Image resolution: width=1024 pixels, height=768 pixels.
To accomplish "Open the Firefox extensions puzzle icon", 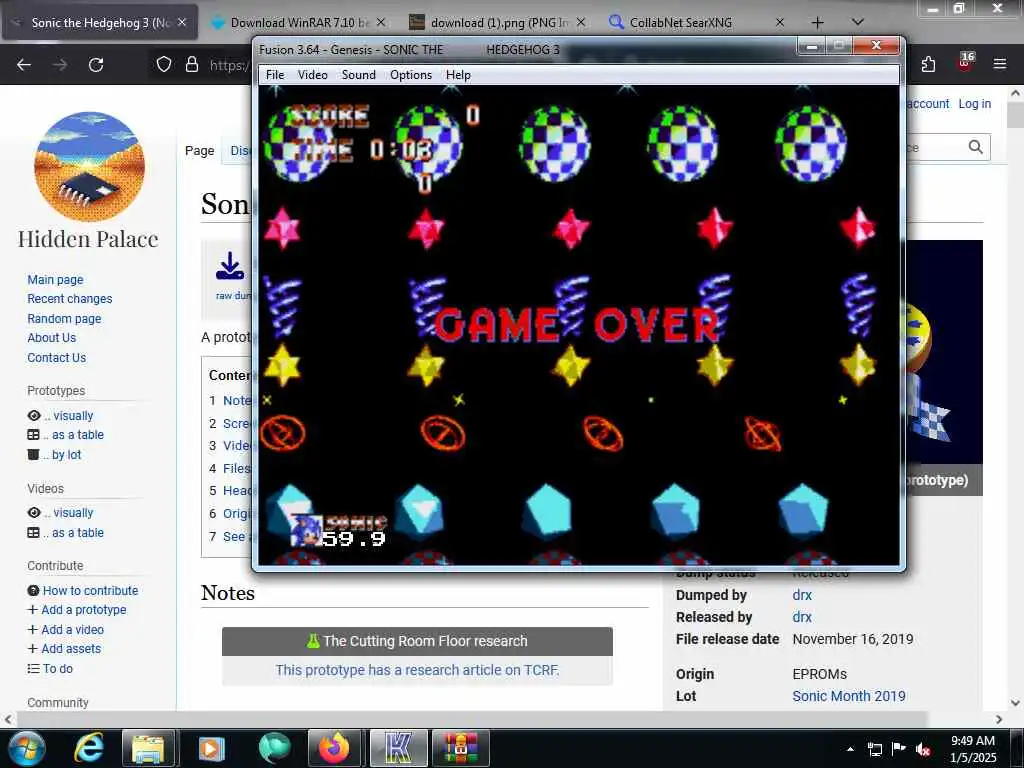I will [928, 65].
